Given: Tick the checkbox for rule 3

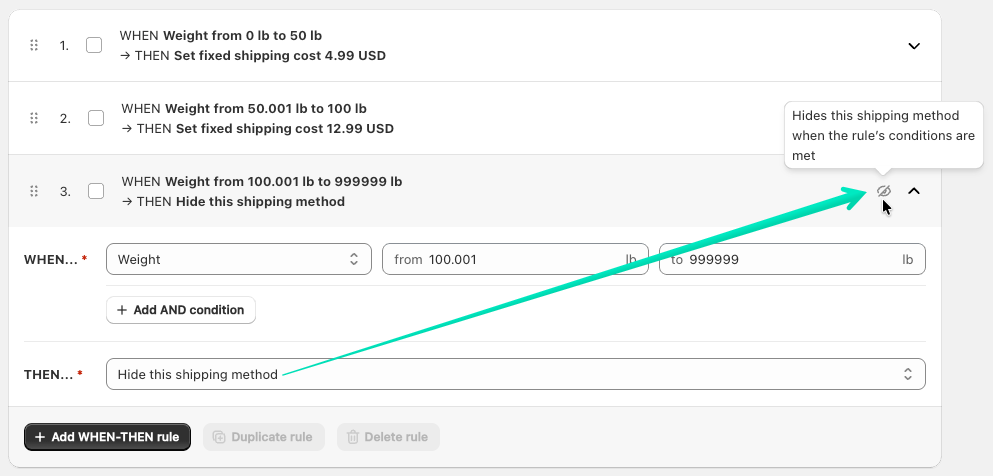Looking at the screenshot, I should [x=96, y=191].
